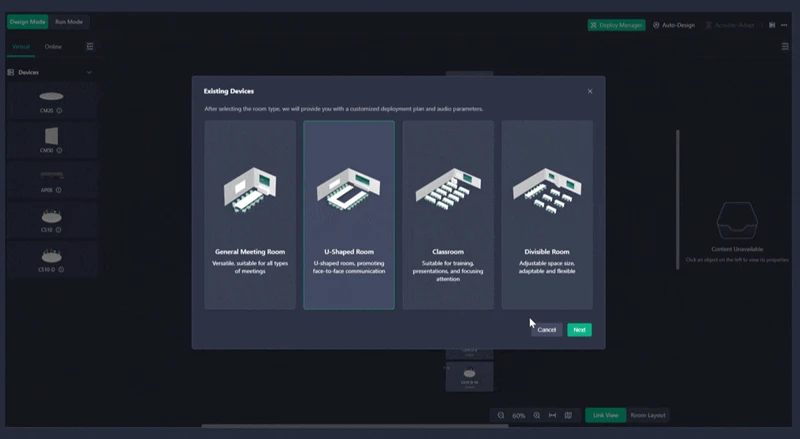Open the map view icon in zoom bar
This screenshot has width=800, height=439.
(x=568, y=415)
